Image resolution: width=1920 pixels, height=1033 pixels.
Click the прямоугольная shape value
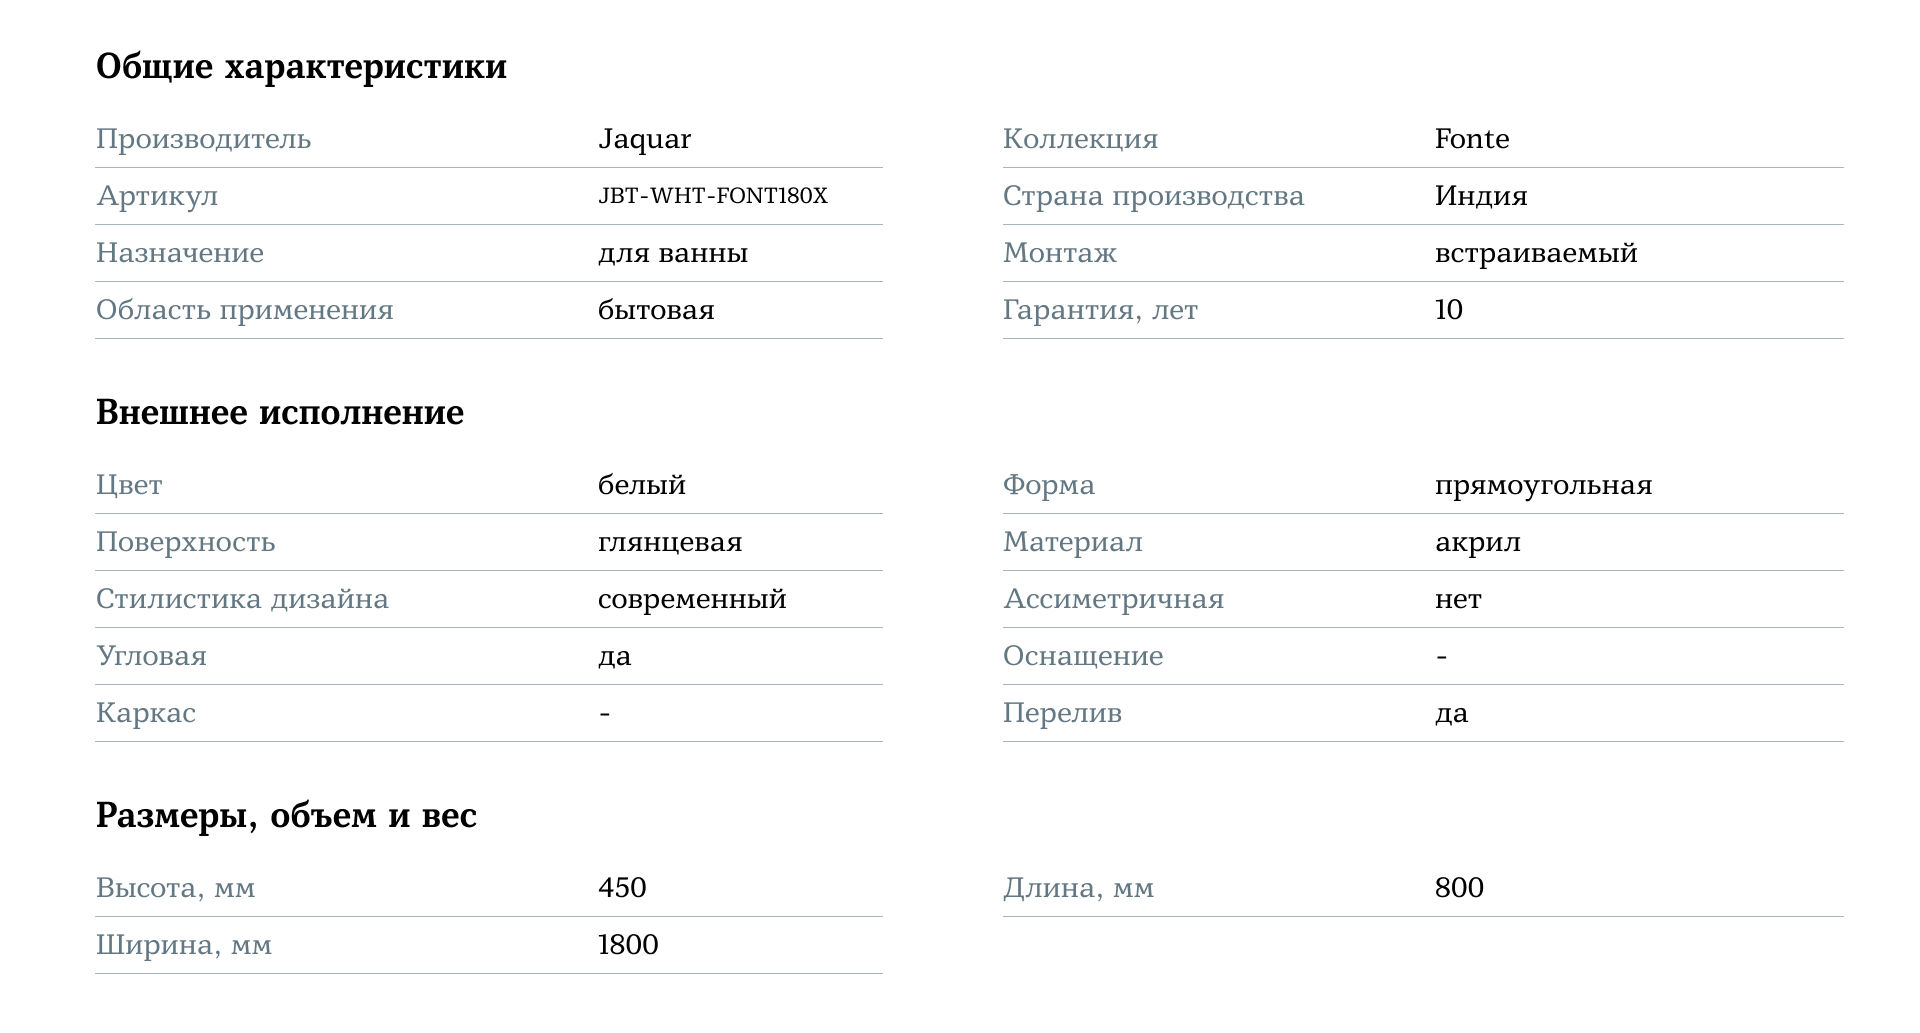click(1543, 485)
